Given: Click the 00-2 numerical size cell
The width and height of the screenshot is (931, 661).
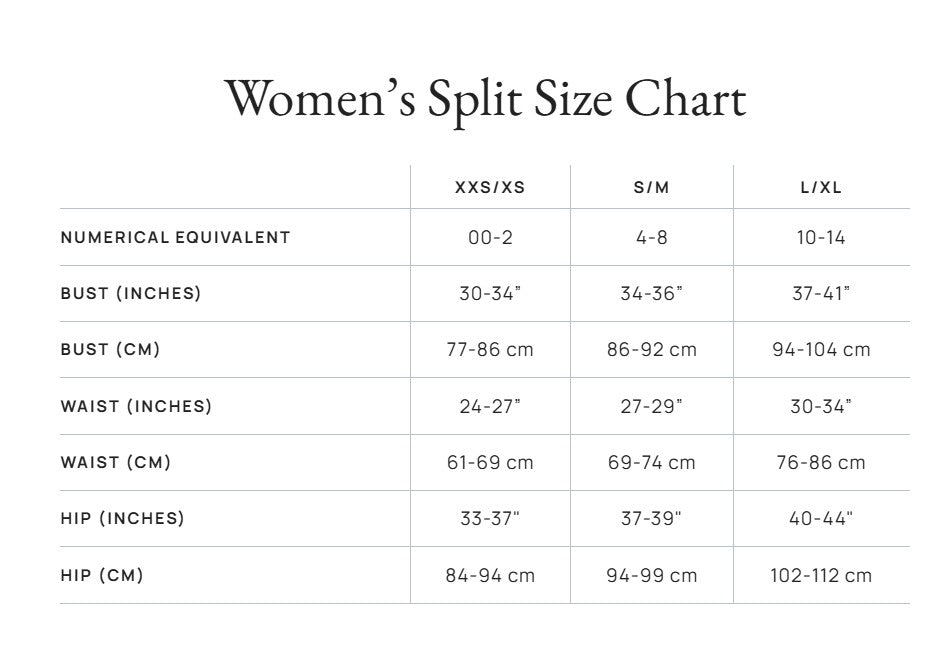Looking at the screenshot, I should [490, 238].
